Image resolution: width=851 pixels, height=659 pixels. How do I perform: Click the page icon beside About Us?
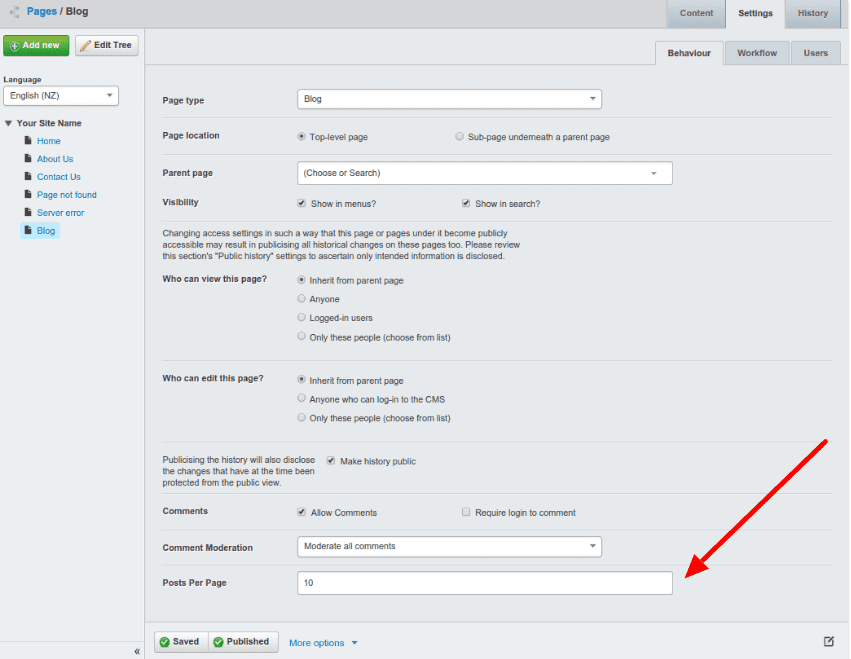click(x=28, y=159)
